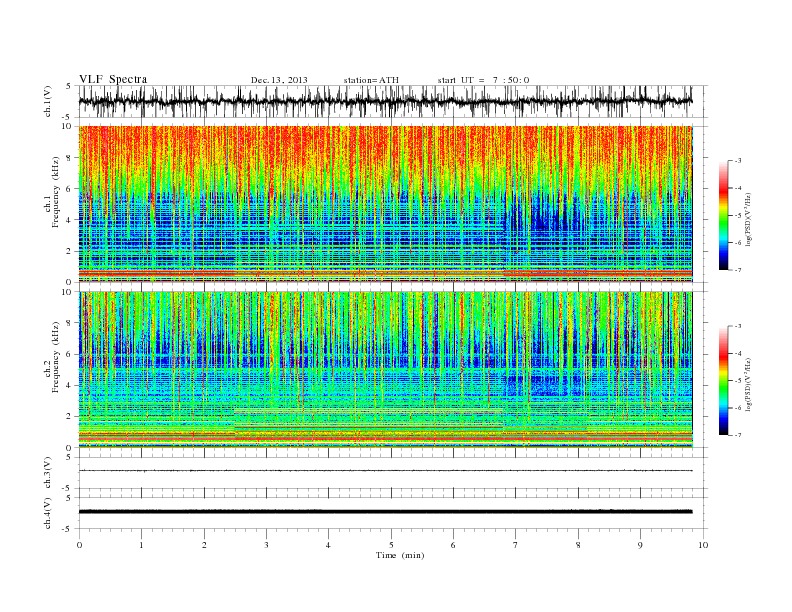Select the "ch.1(V)" axis label
This screenshot has width=792, height=612.
pyautogui.click(x=47, y=101)
